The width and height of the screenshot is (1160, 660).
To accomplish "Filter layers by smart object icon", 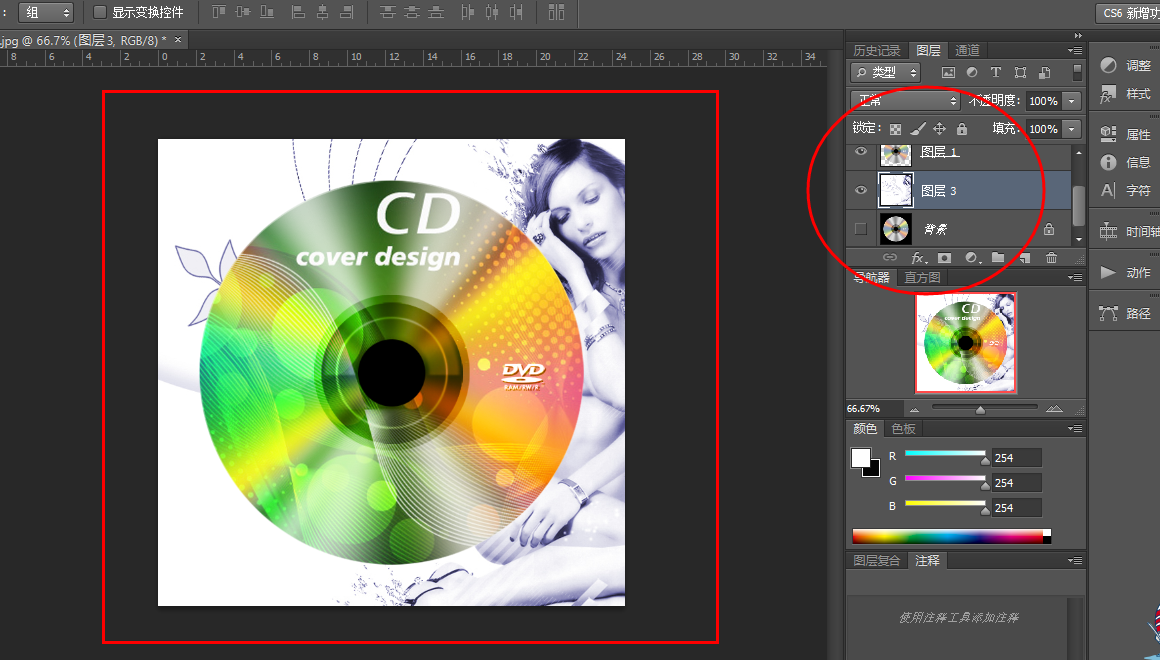I will pos(1045,73).
